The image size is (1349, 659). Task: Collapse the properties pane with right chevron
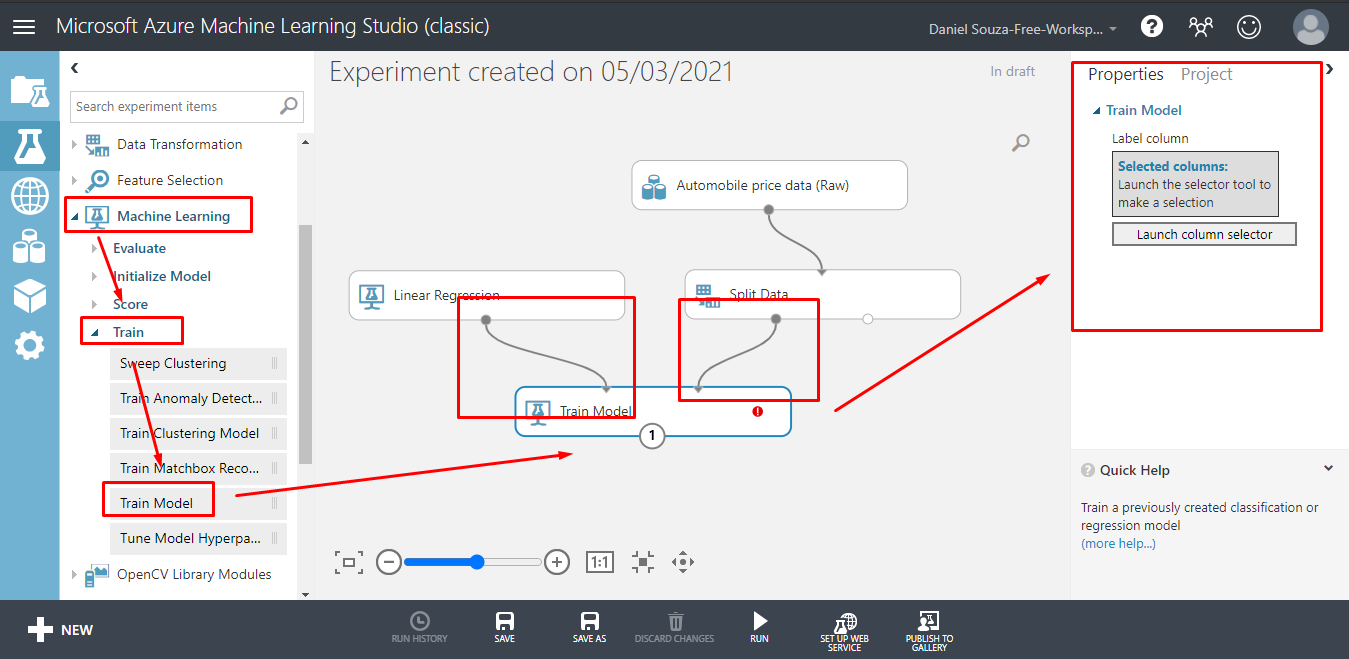(1329, 69)
